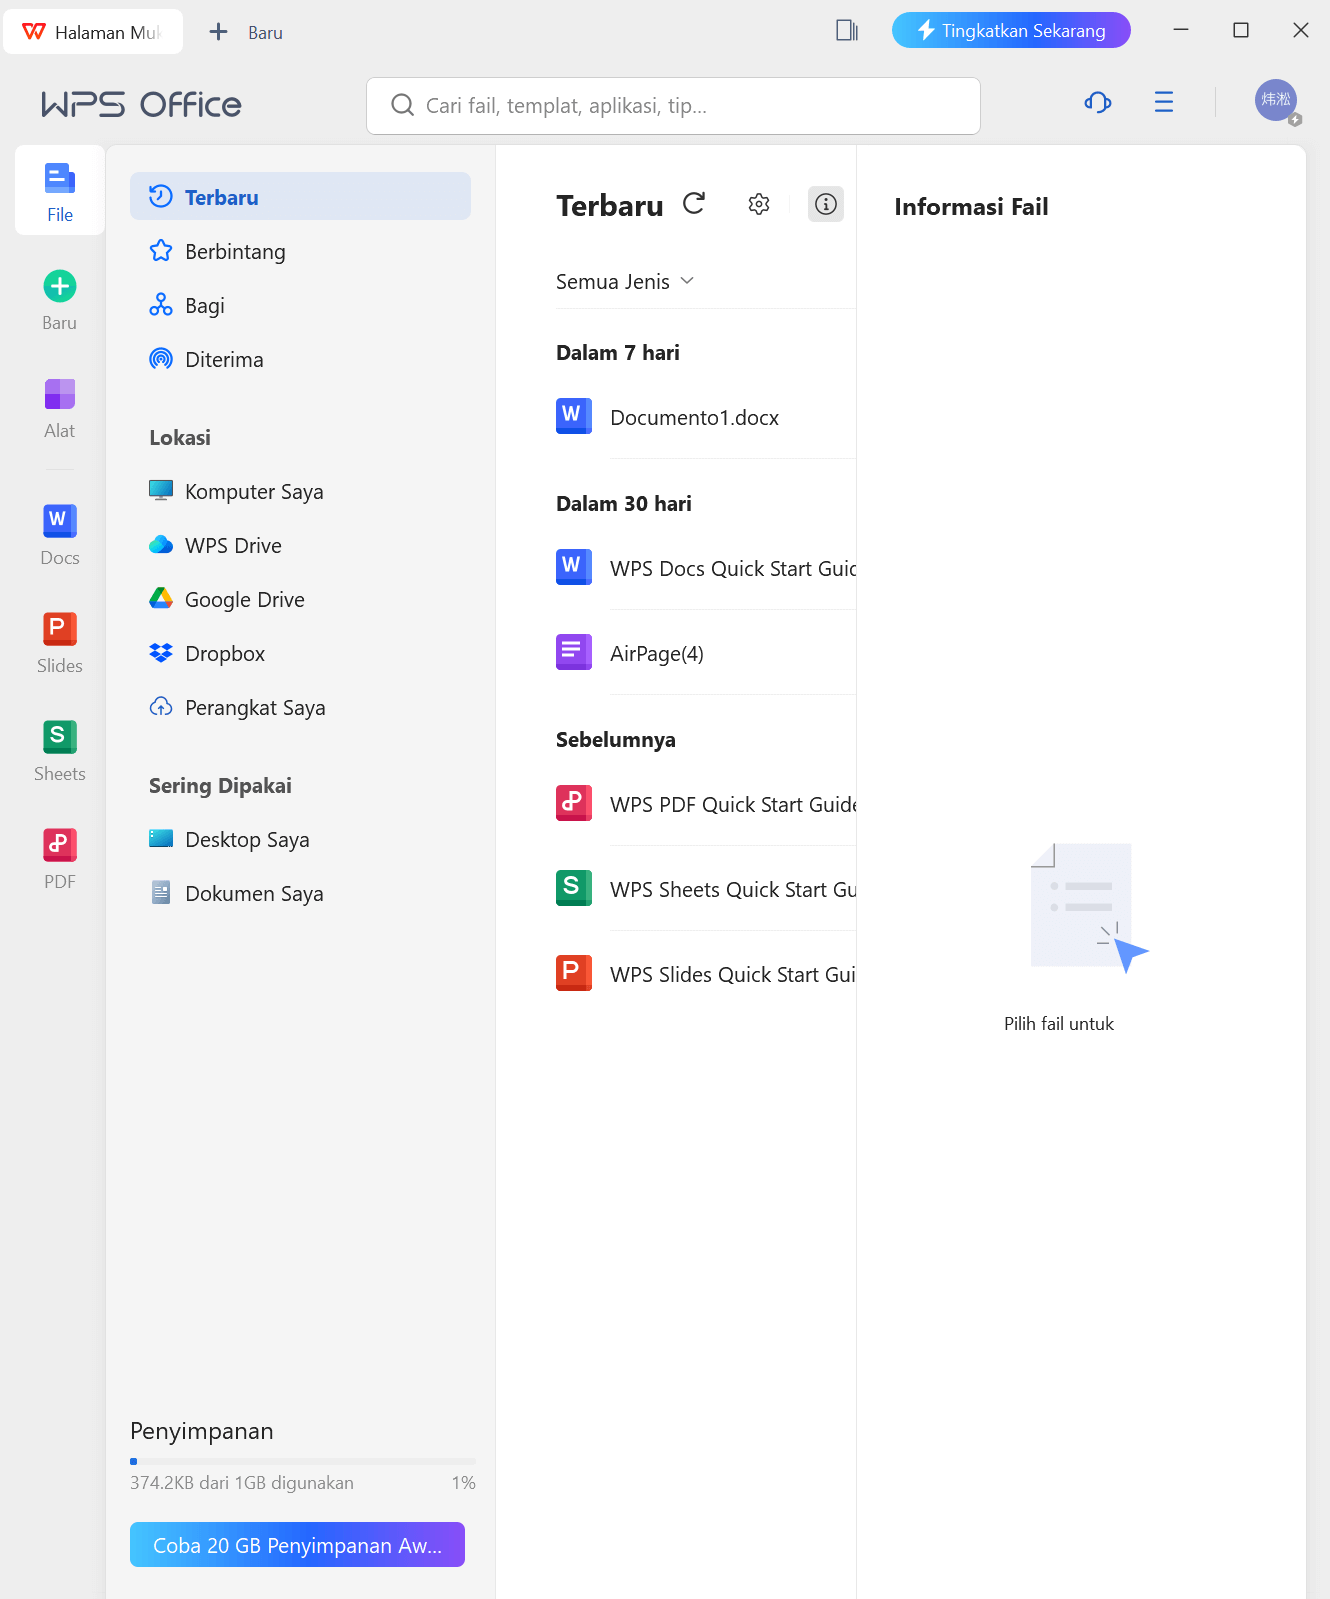This screenshot has width=1330, height=1599.
Task: Open the Diterima received files
Action: click(300, 359)
